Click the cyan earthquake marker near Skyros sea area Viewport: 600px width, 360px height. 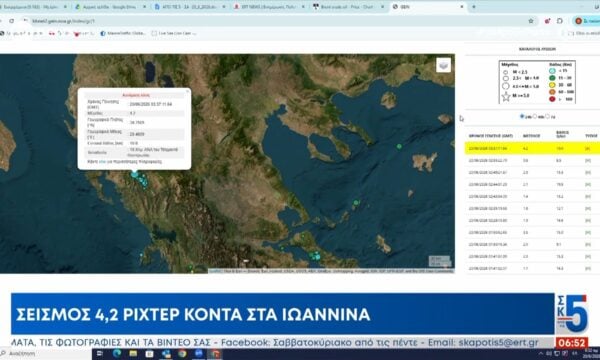click(356, 202)
